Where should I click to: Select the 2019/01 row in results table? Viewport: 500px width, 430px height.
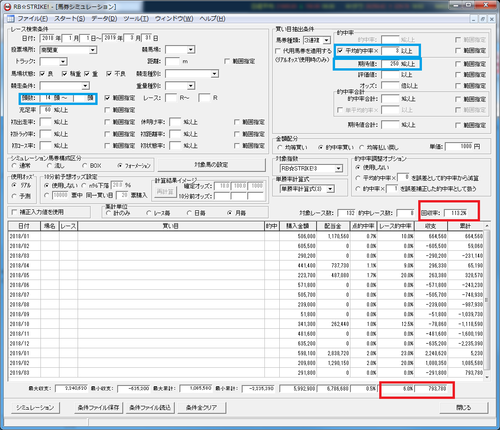click(x=246, y=353)
